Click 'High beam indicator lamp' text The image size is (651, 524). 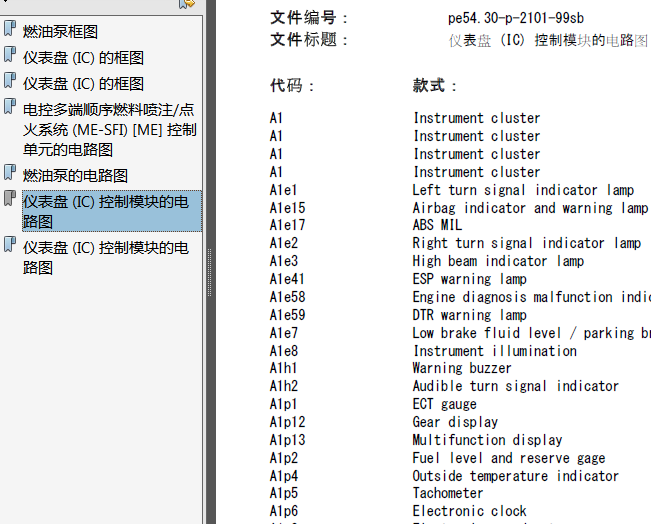click(x=498, y=261)
